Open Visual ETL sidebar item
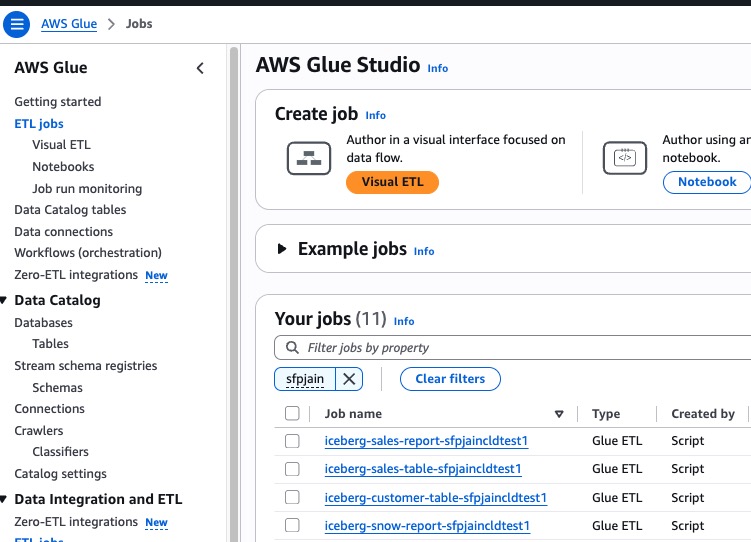 click(61, 145)
